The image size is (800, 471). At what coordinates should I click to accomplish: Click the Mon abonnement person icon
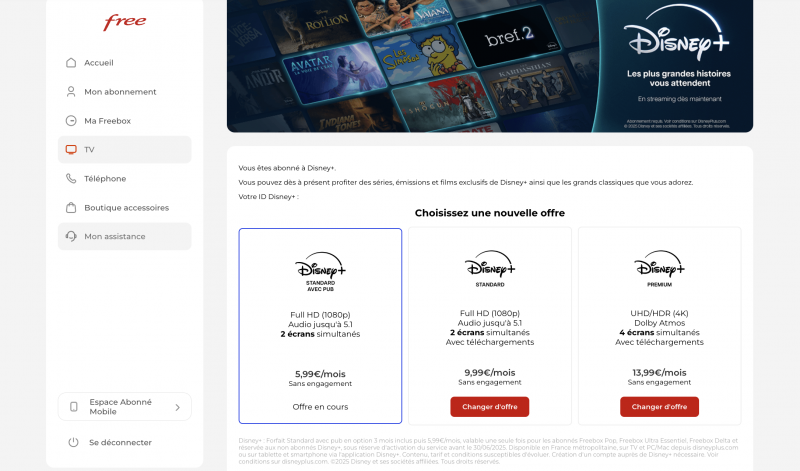(x=71, y=92)
